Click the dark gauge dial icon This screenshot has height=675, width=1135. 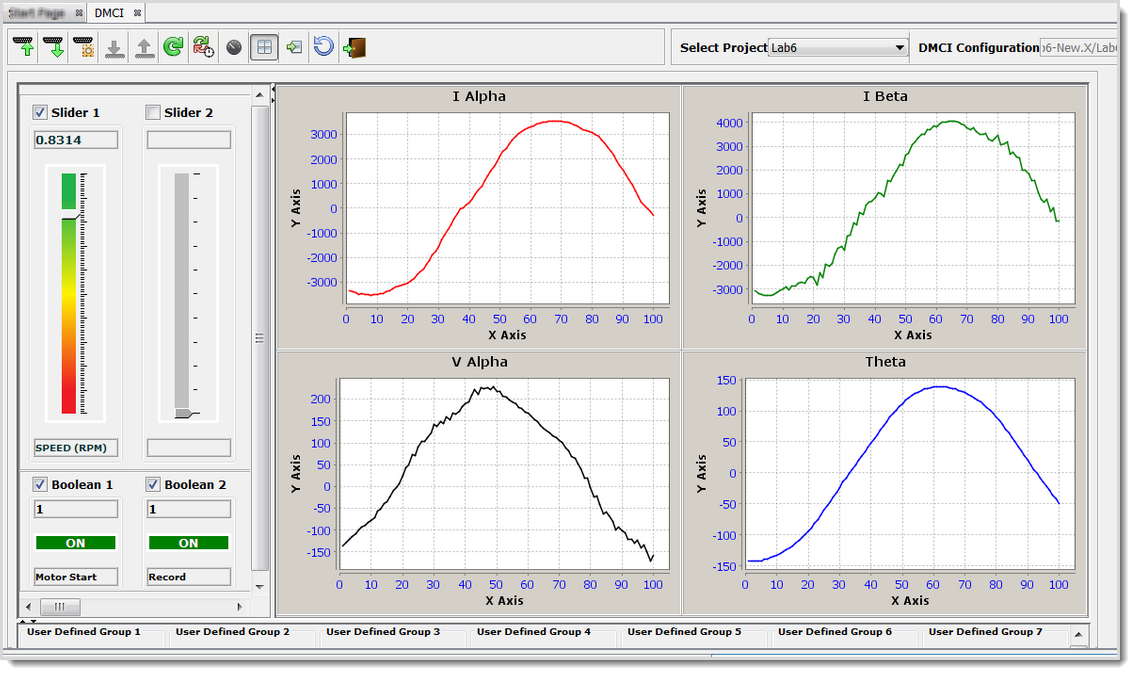click(x=234, y=47)
